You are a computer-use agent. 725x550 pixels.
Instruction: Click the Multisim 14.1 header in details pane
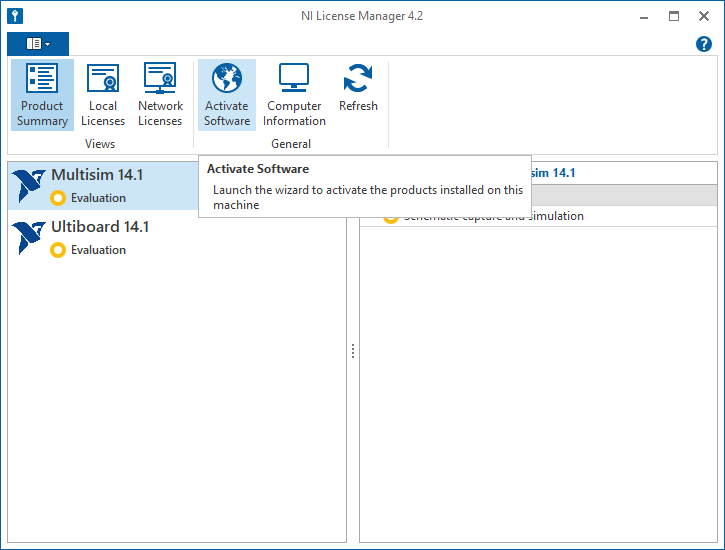553,173
